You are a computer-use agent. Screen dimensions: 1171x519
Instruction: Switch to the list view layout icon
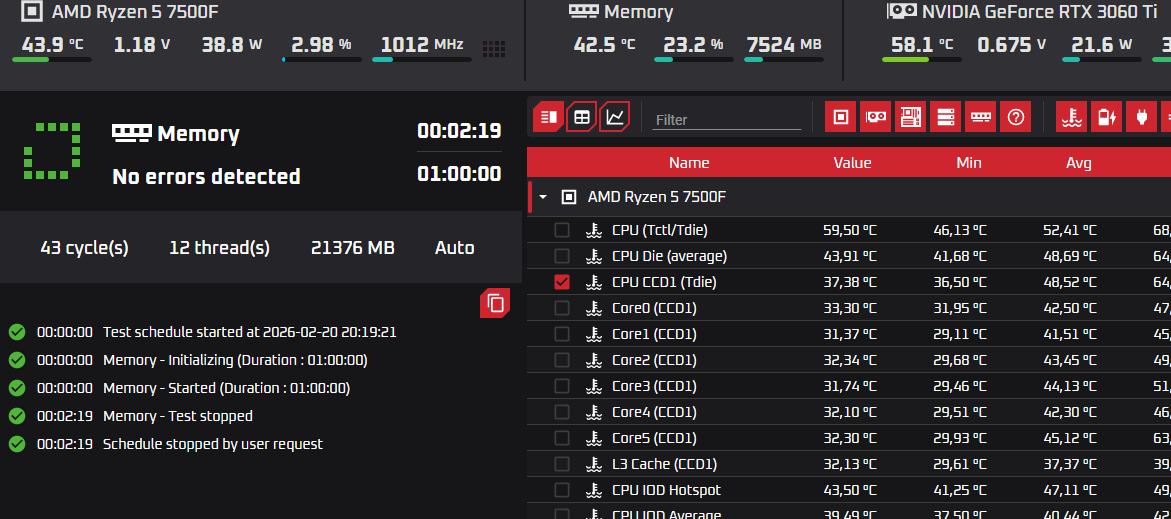pos(549,116)
